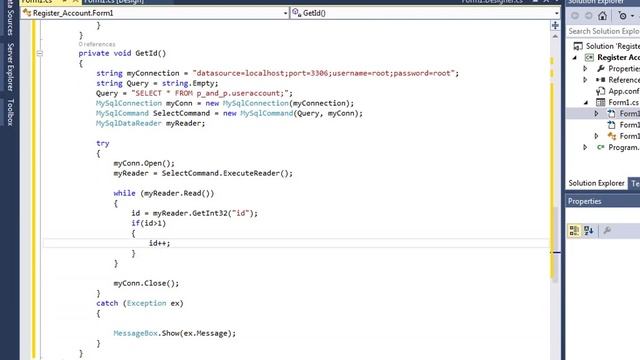Click 'myConn.Close();' line
This screenshot has height=360, width=640.
click(146, 283)
